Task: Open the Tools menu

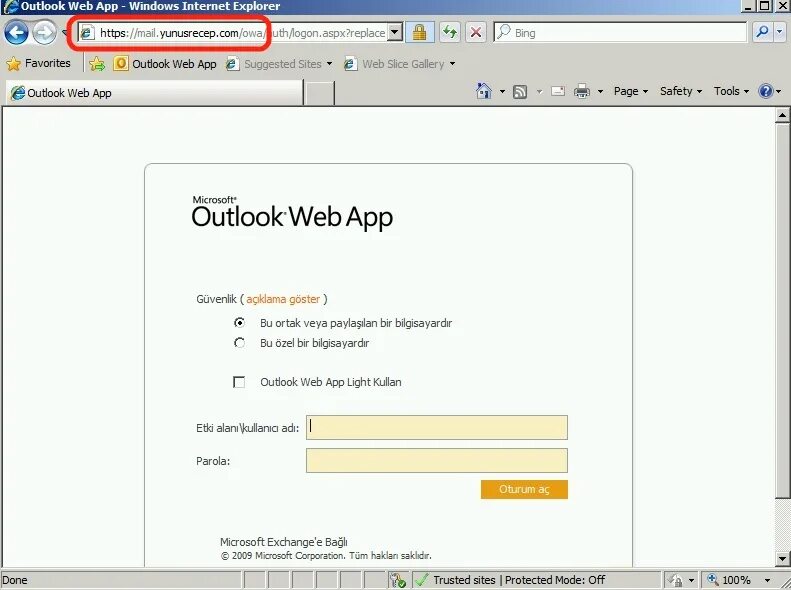Action: point(730,91)
